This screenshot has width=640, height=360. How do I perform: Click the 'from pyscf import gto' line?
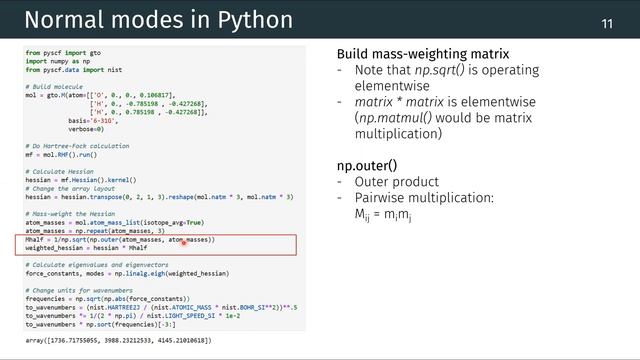[x=63, y=53]
